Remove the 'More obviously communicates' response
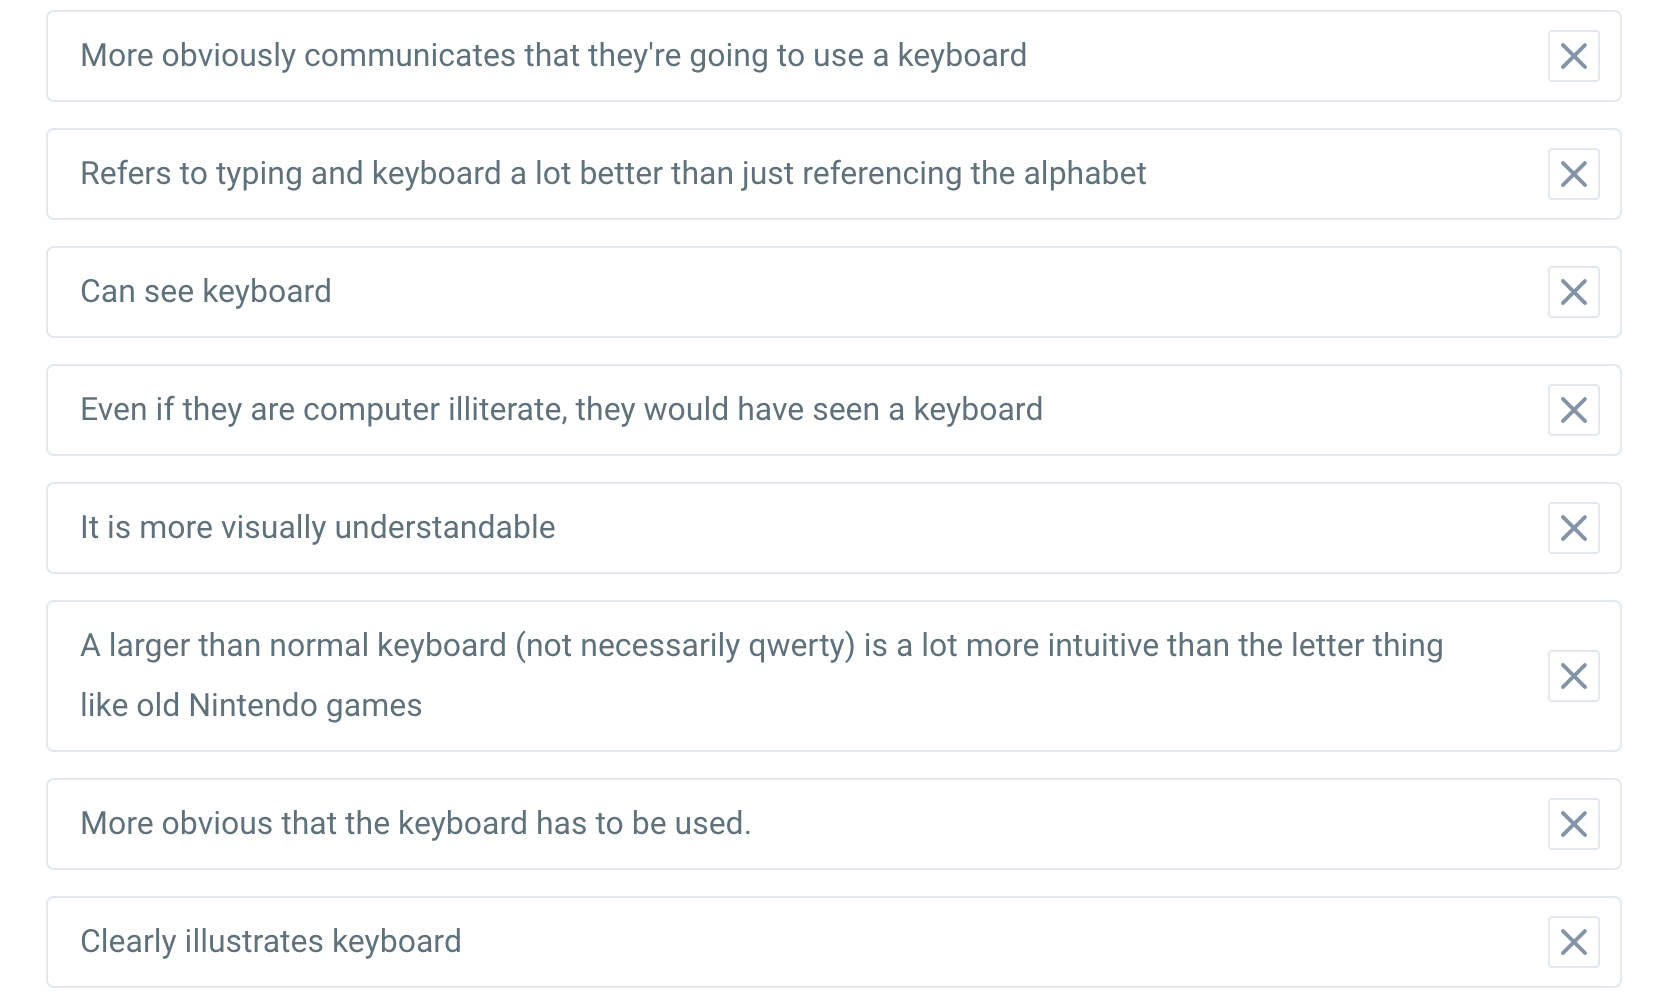Image resolution: width=1666 pixels, height=1000 pixels. tap(1573, 56)
